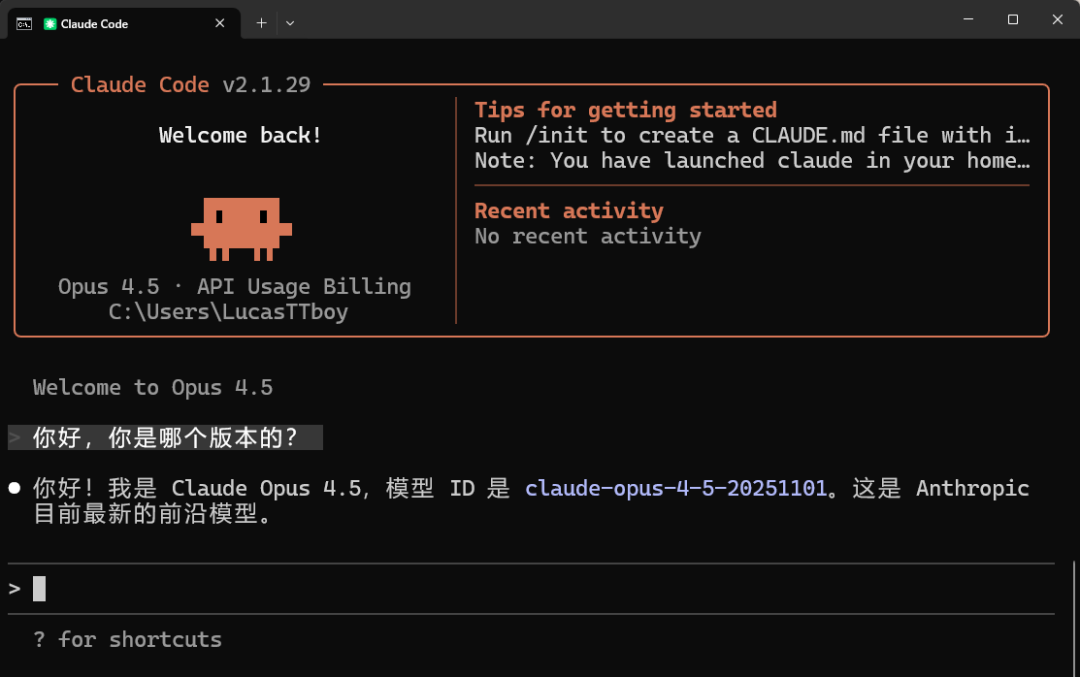Click the highlighted Chinese user message
This screenshot has width=1080, height=677.
(x=165, y=437)
